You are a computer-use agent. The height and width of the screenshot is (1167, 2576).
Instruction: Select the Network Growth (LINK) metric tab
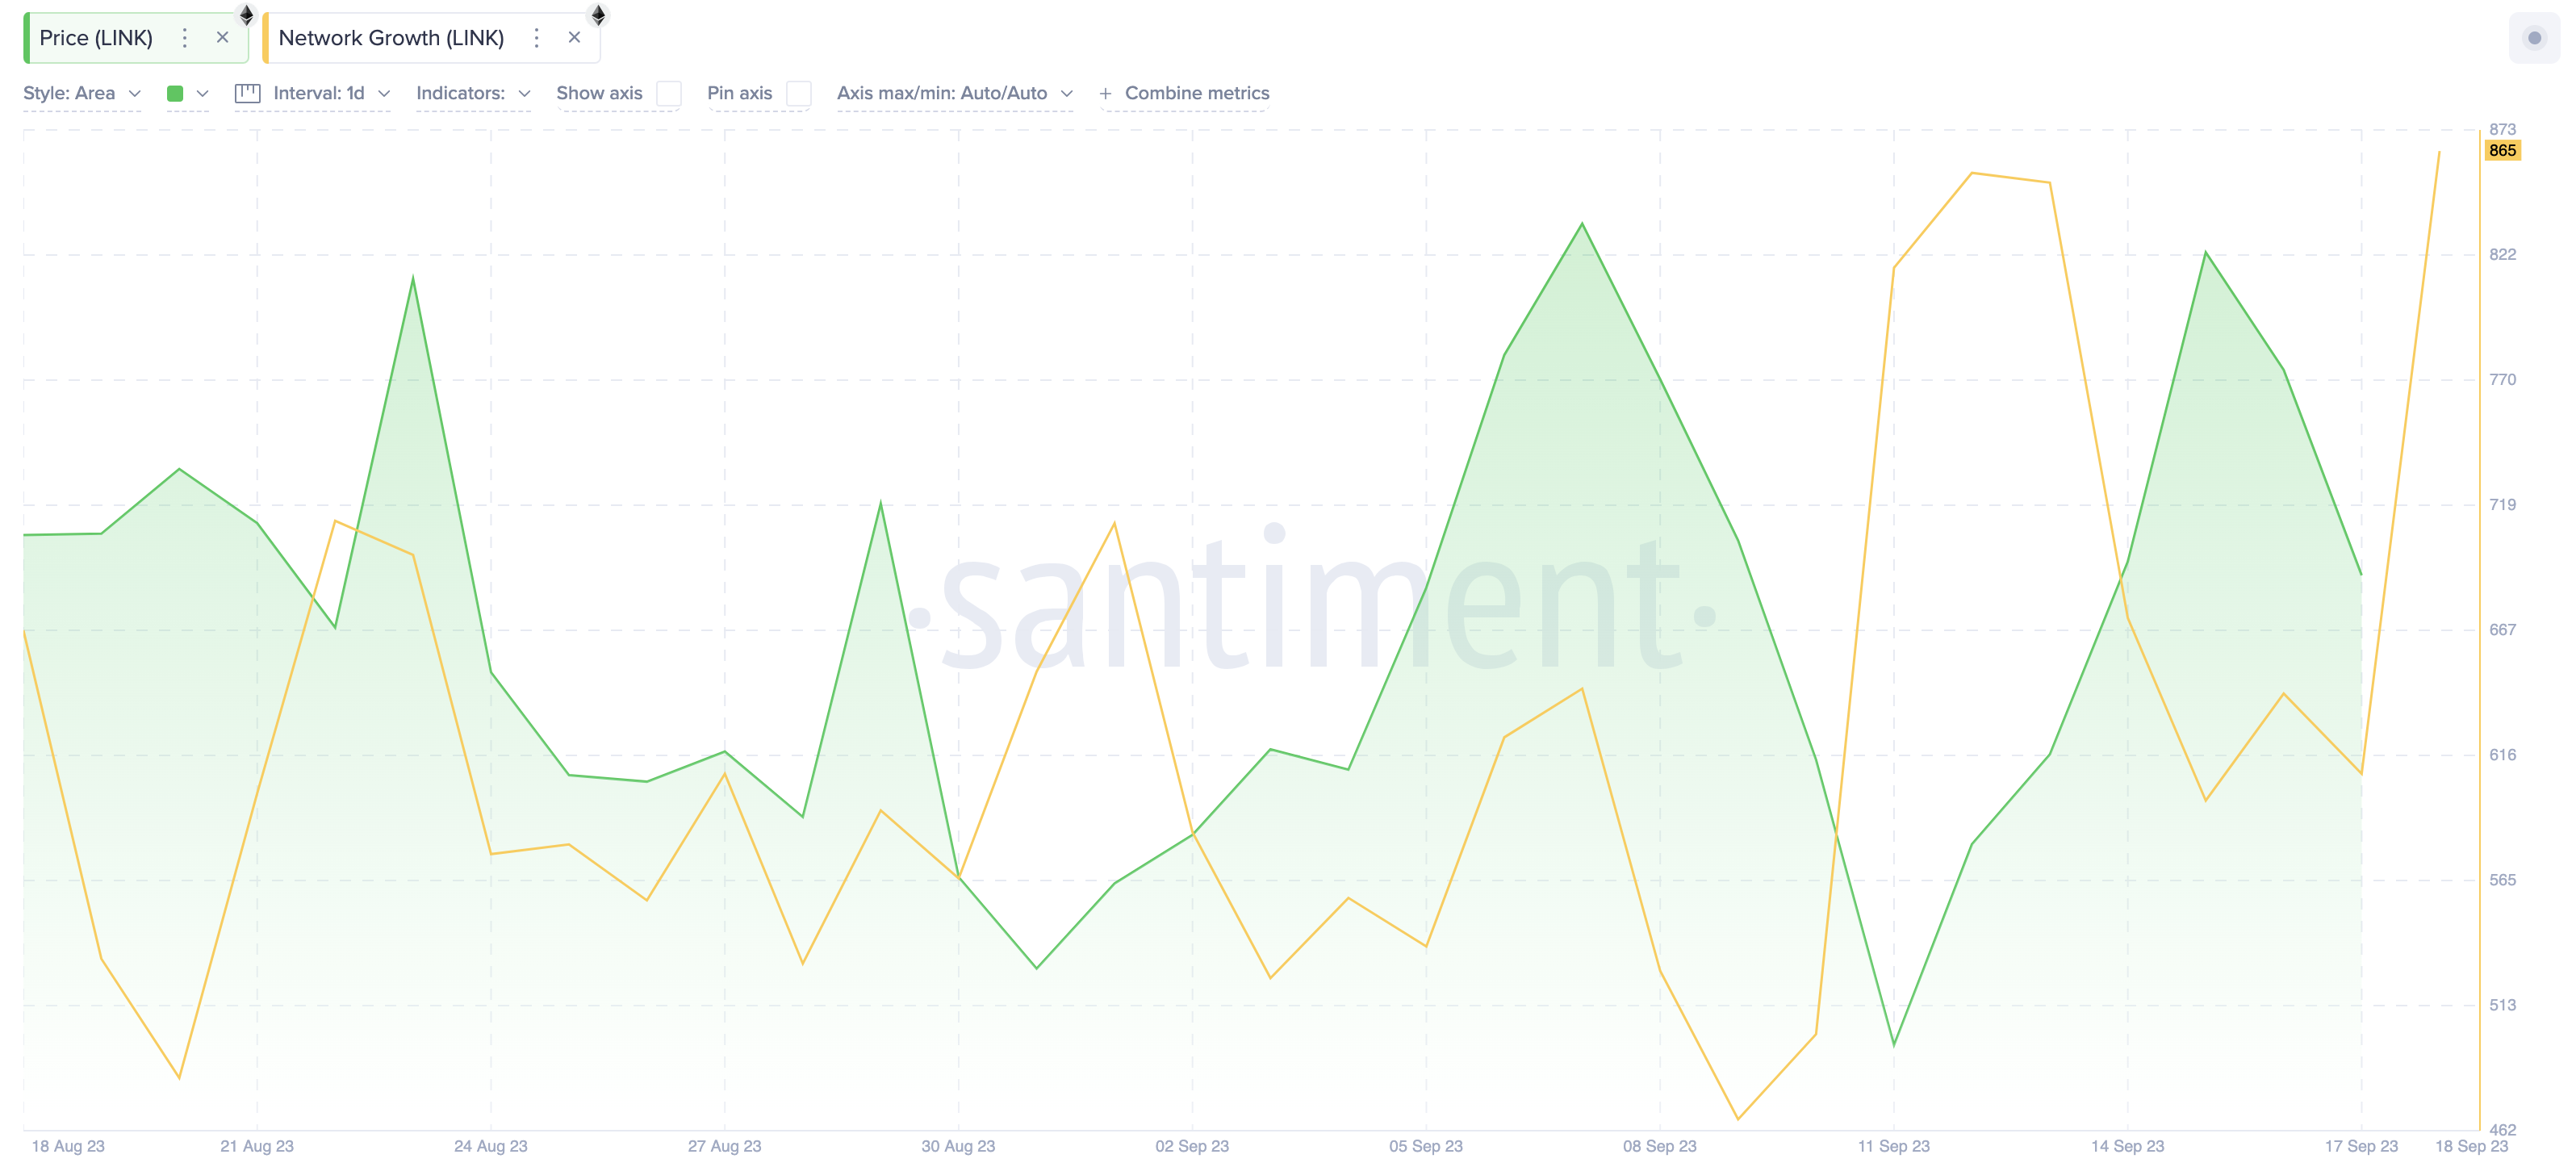pos(391,38)
